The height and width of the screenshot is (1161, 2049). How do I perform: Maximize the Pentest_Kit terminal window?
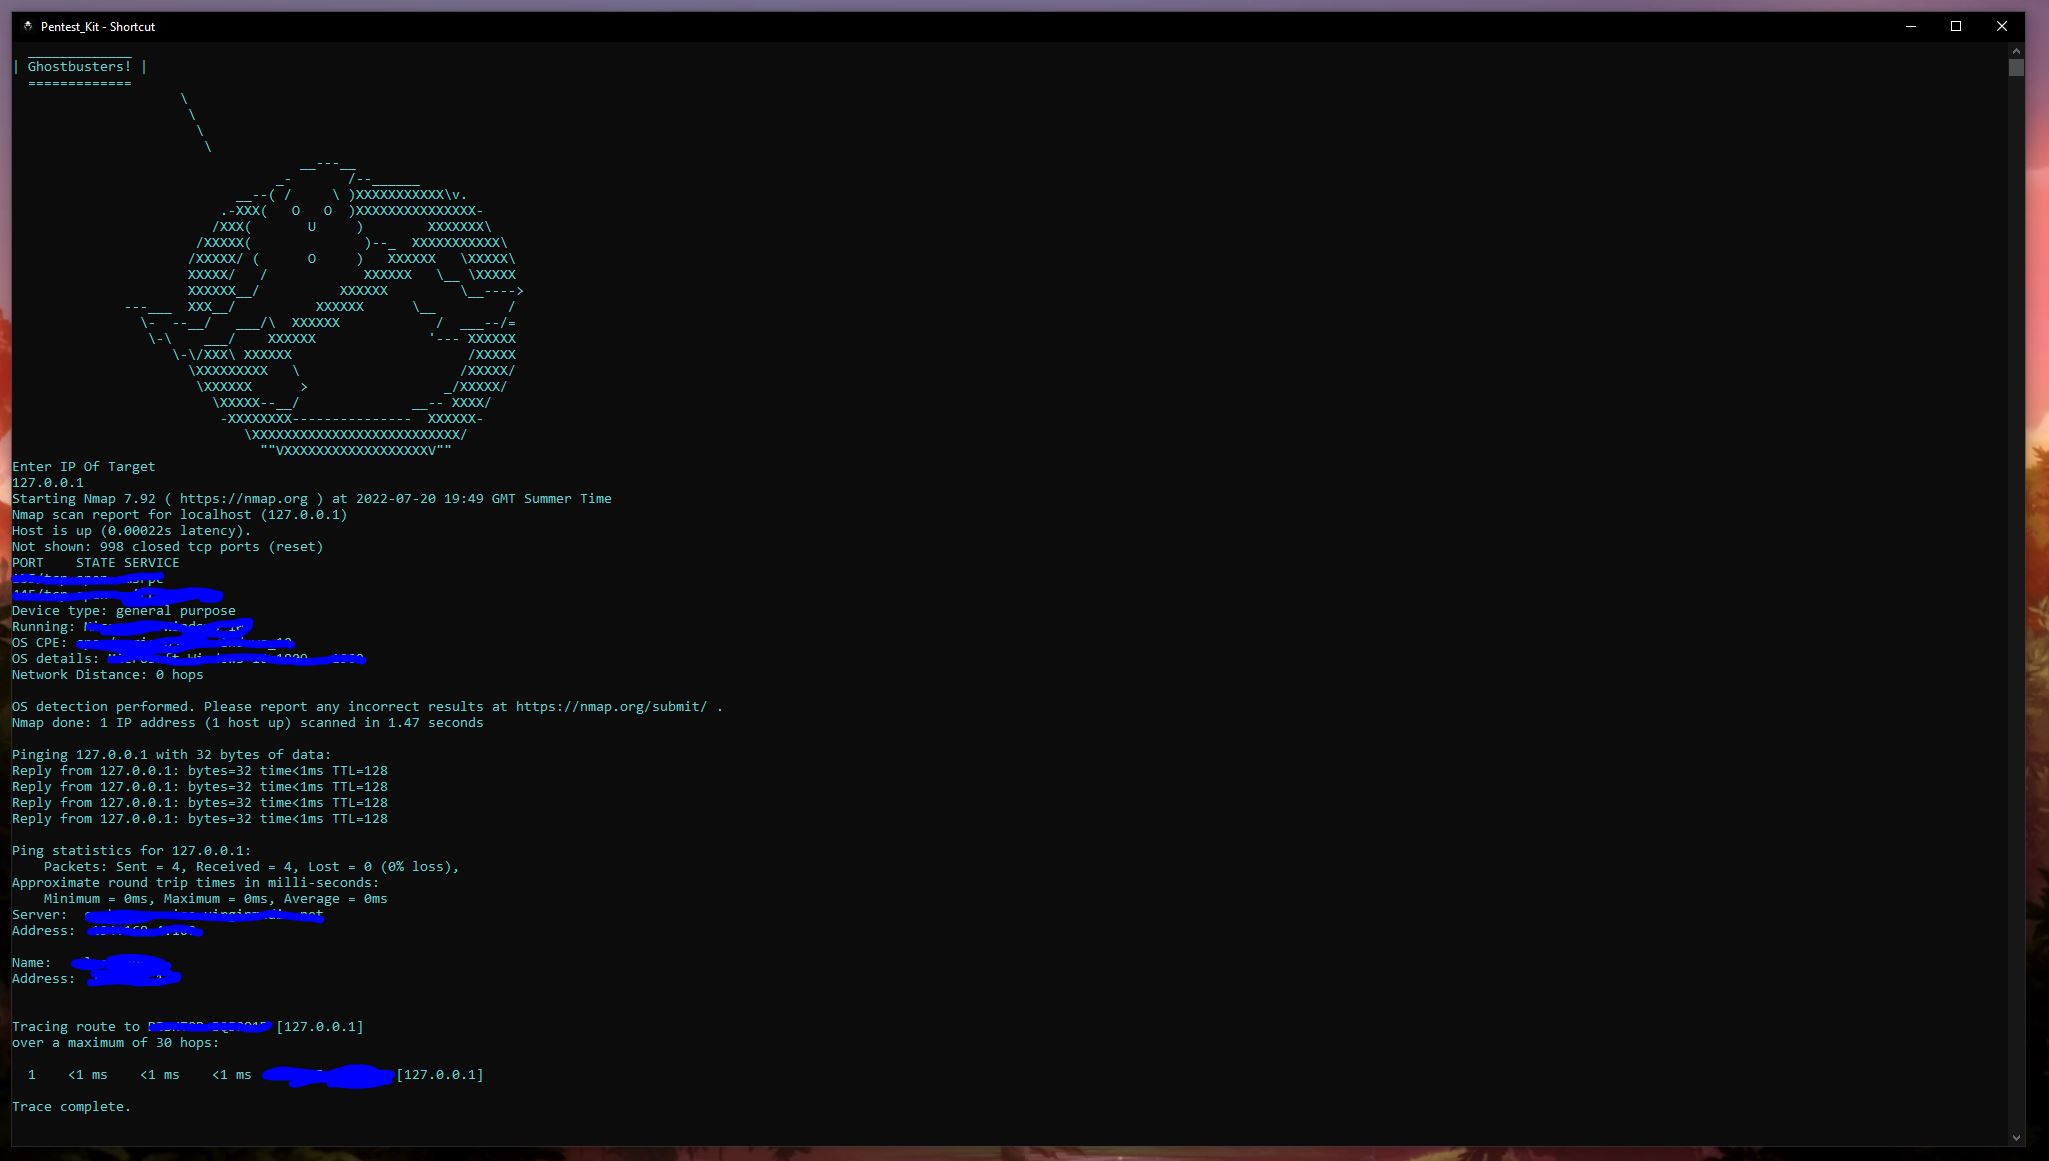pyautogui.click(x=1954, y=26)
